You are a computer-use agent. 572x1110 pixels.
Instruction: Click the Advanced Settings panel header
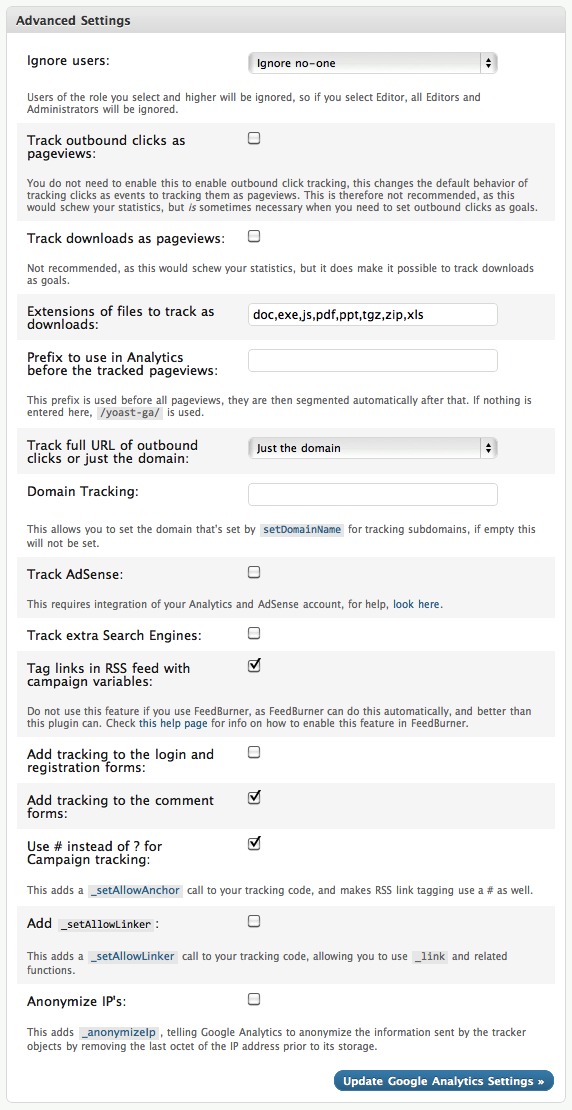pyautogui.click(x=286, y=21)
